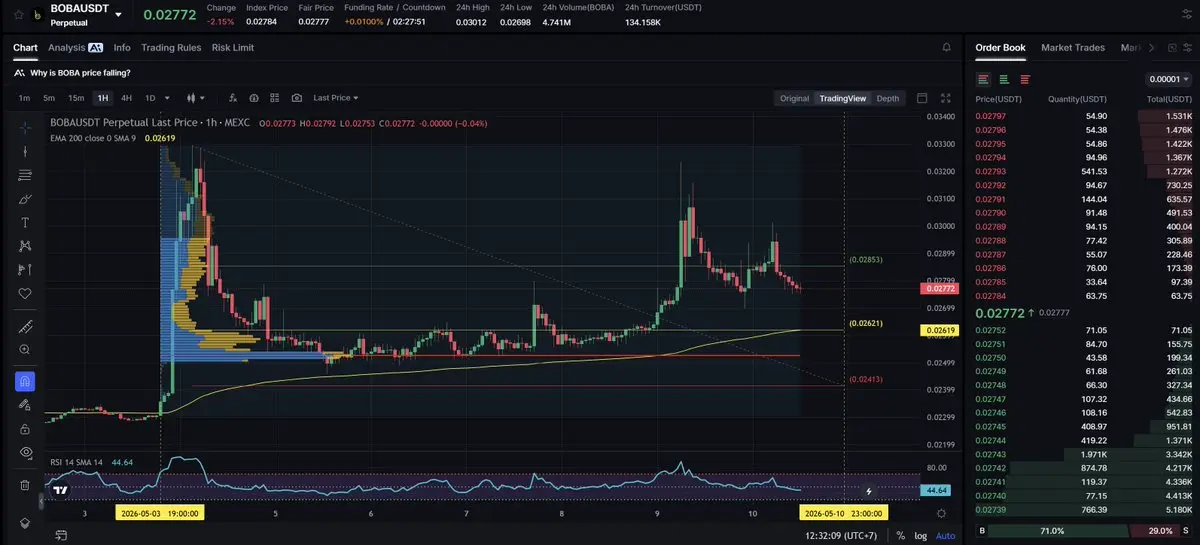Screen dimensions: 1200x545
Task: Select the 1D timeframe
Action: [150, 98]
